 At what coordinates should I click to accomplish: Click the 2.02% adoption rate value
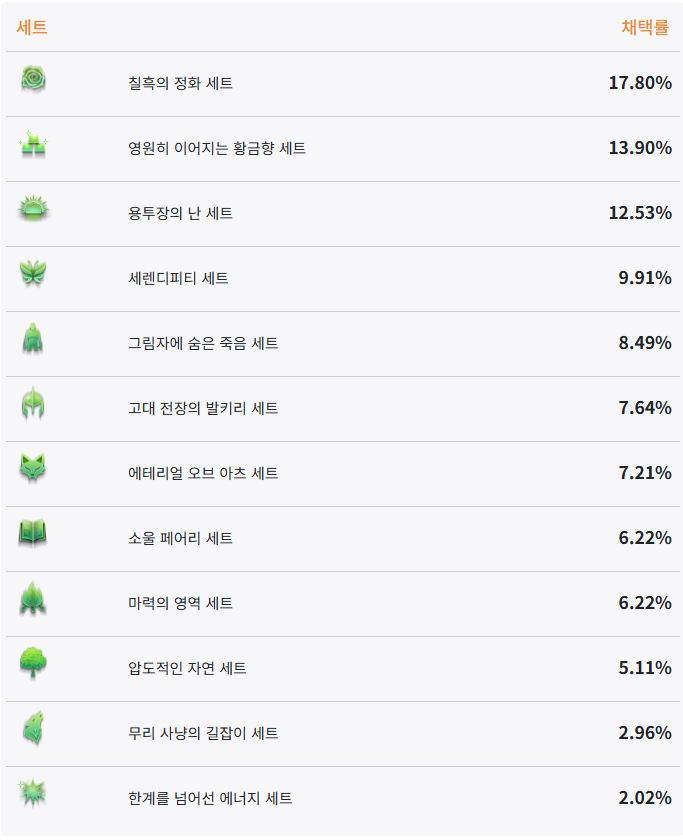click(644, 798)
